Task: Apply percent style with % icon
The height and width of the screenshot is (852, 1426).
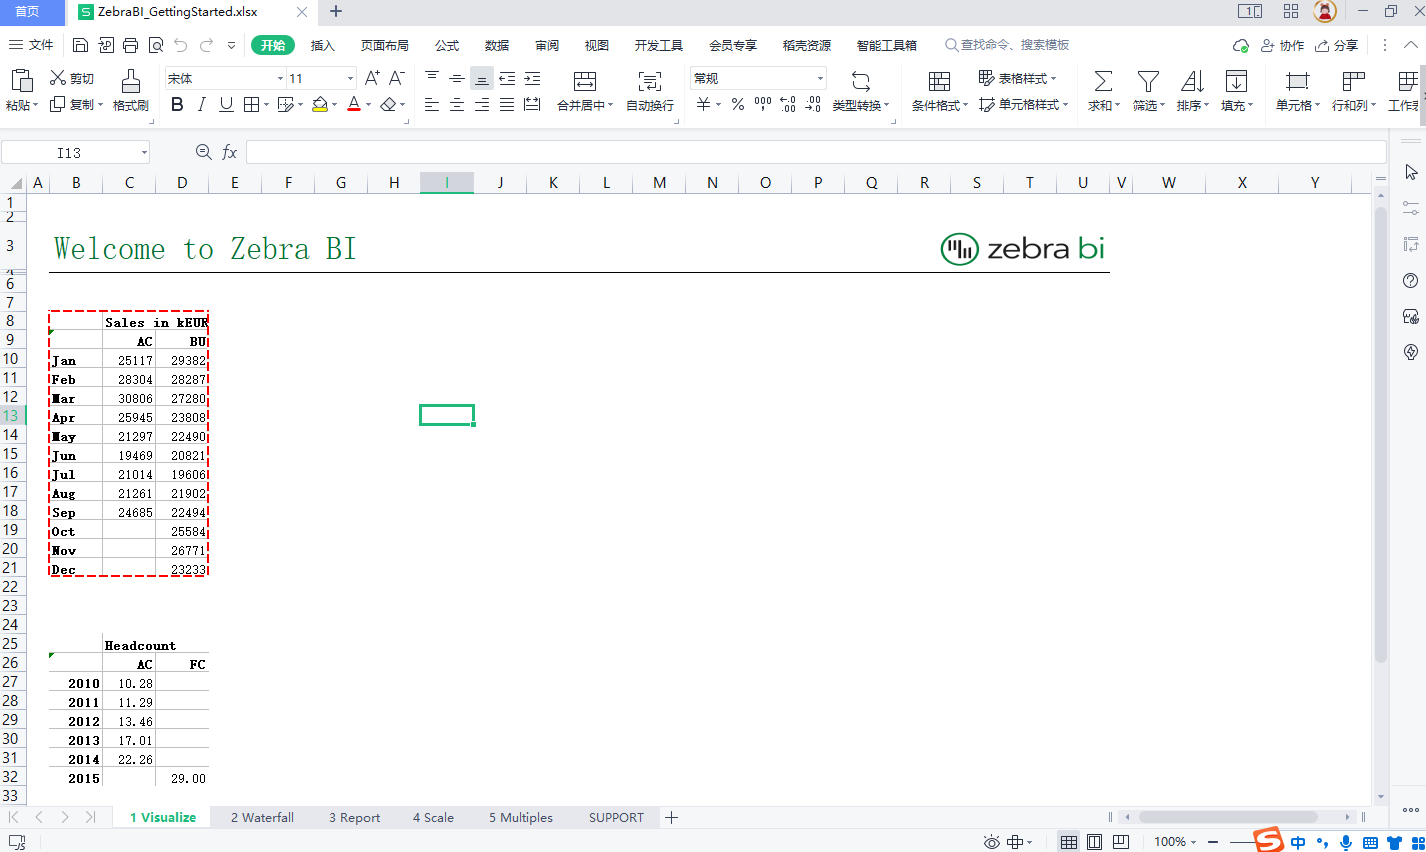Action: pos(738,104)
